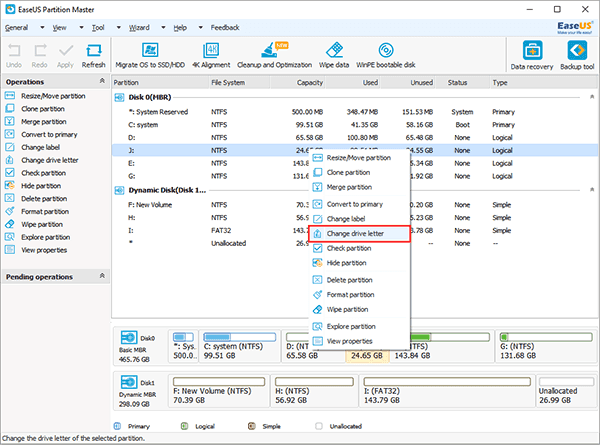Viewport: 600px width, 445px height.
Task: Select Change label in Operations panel
Action: 33,147
